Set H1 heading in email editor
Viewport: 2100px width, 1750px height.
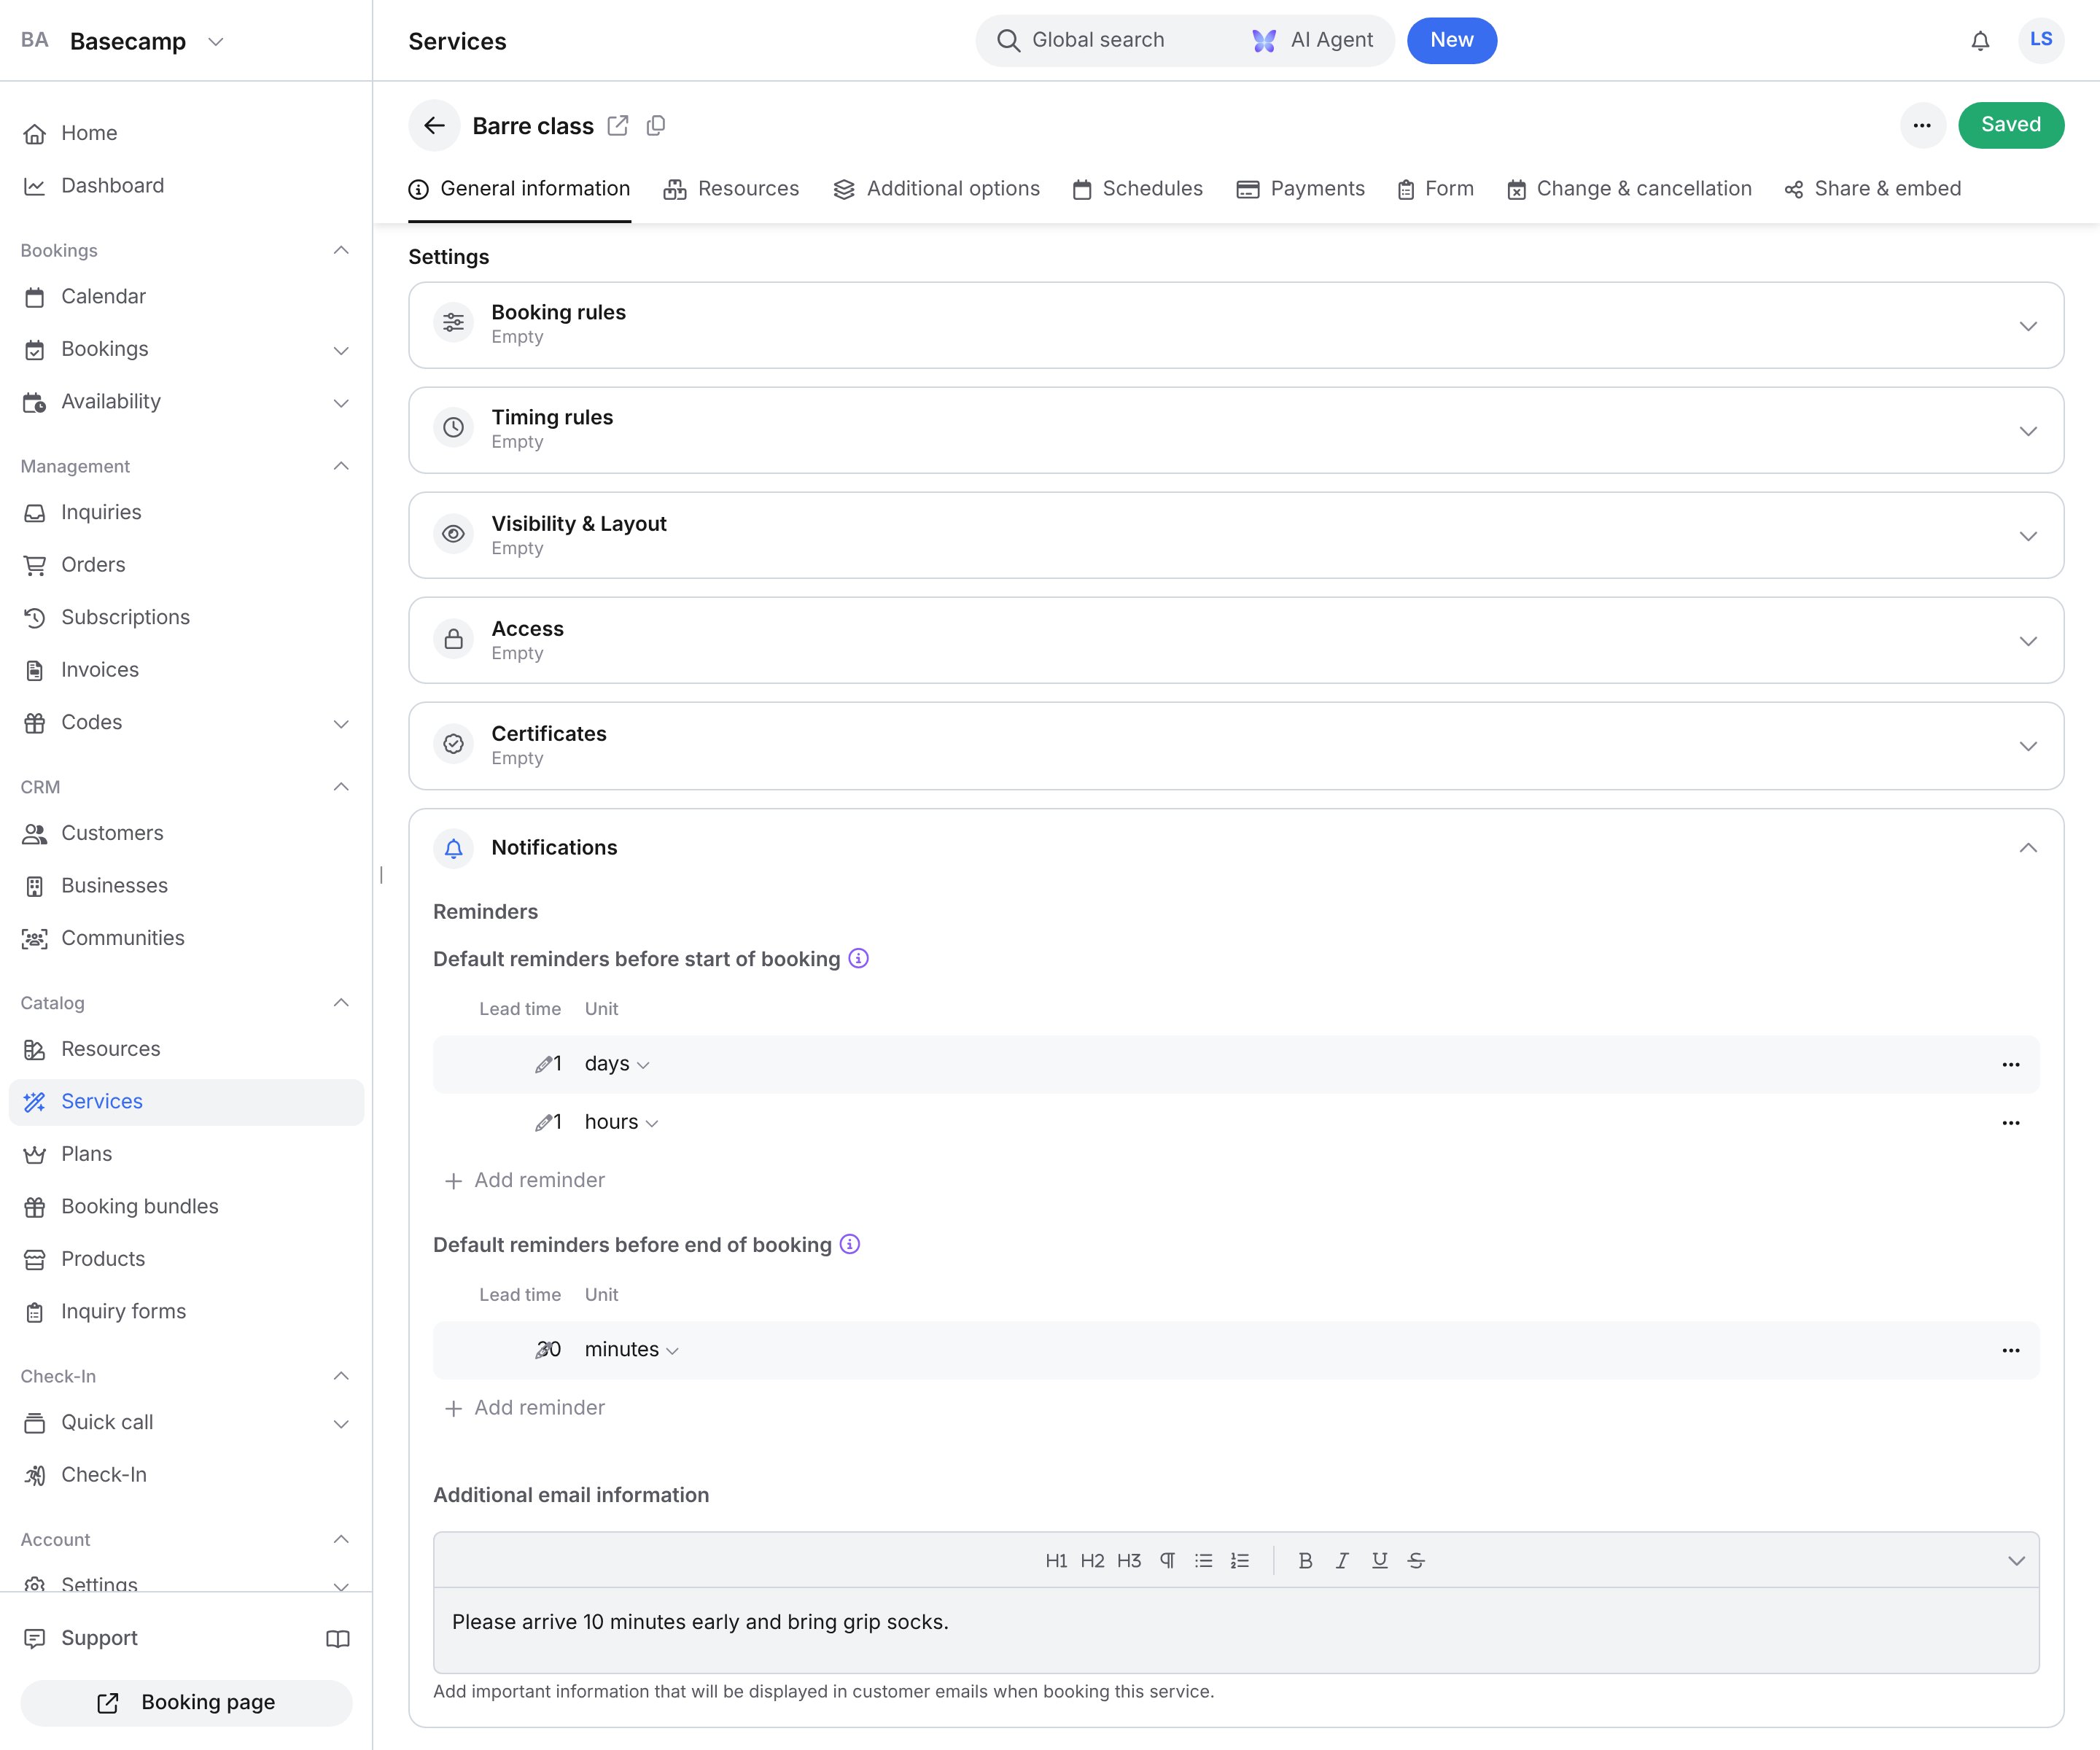pos(1056,1560)
